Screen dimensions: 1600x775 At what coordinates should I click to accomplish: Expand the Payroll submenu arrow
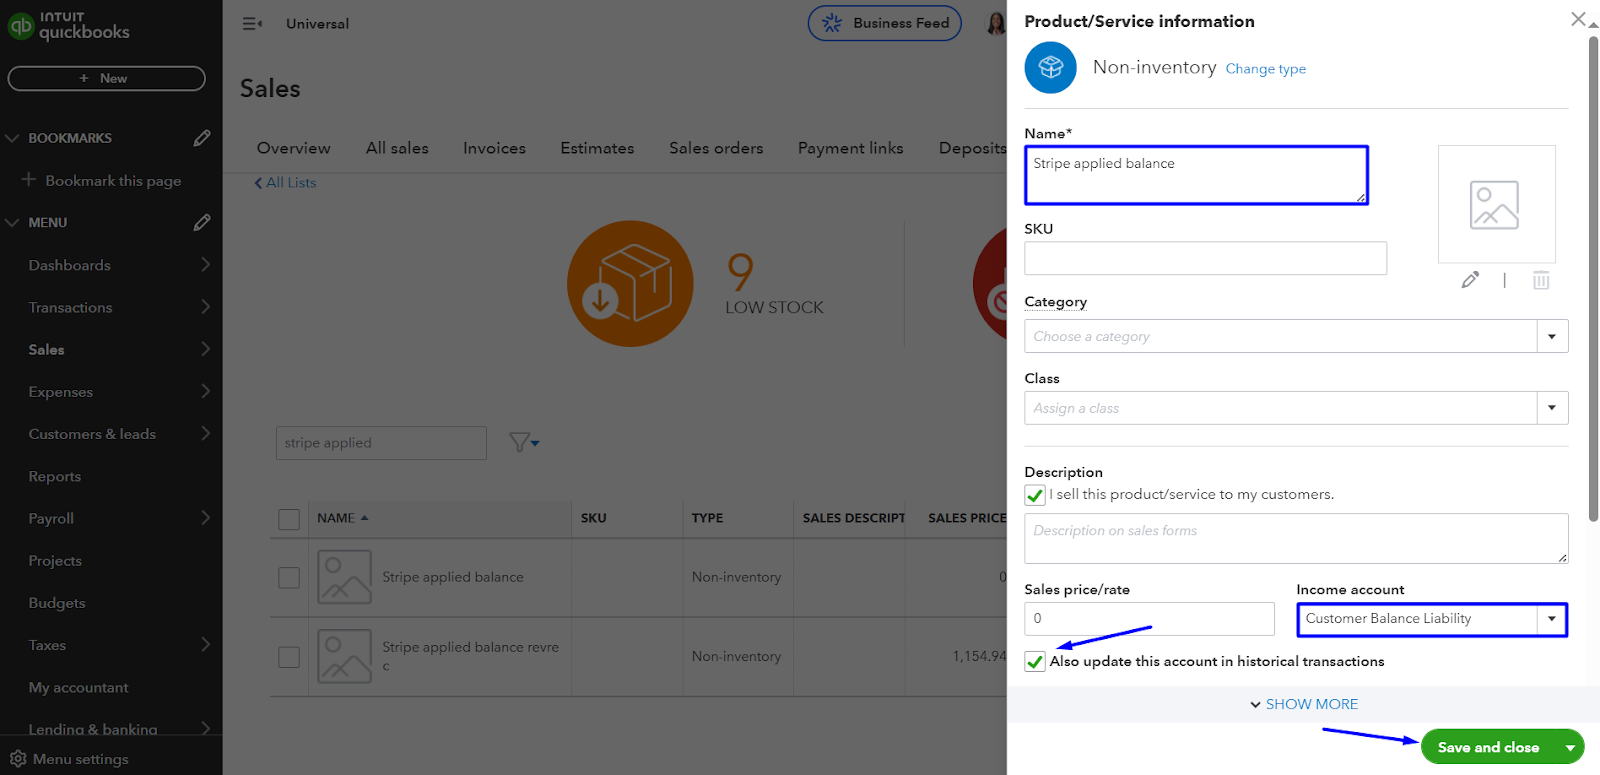pyautogui.click(x=205, y=517)
